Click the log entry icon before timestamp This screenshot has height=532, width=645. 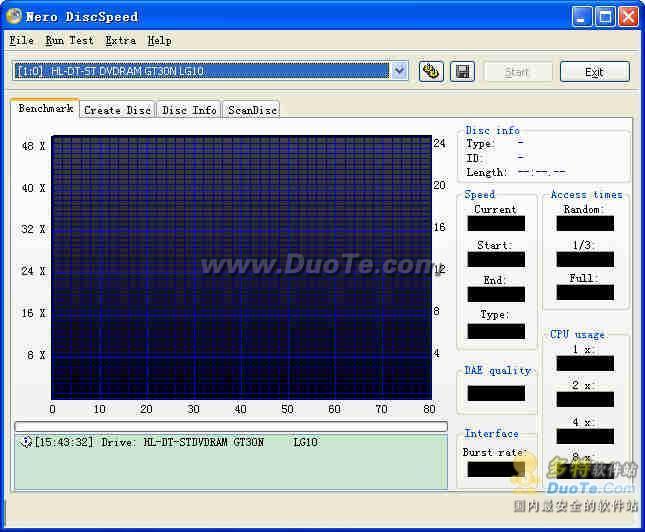[x=26, y=442]
